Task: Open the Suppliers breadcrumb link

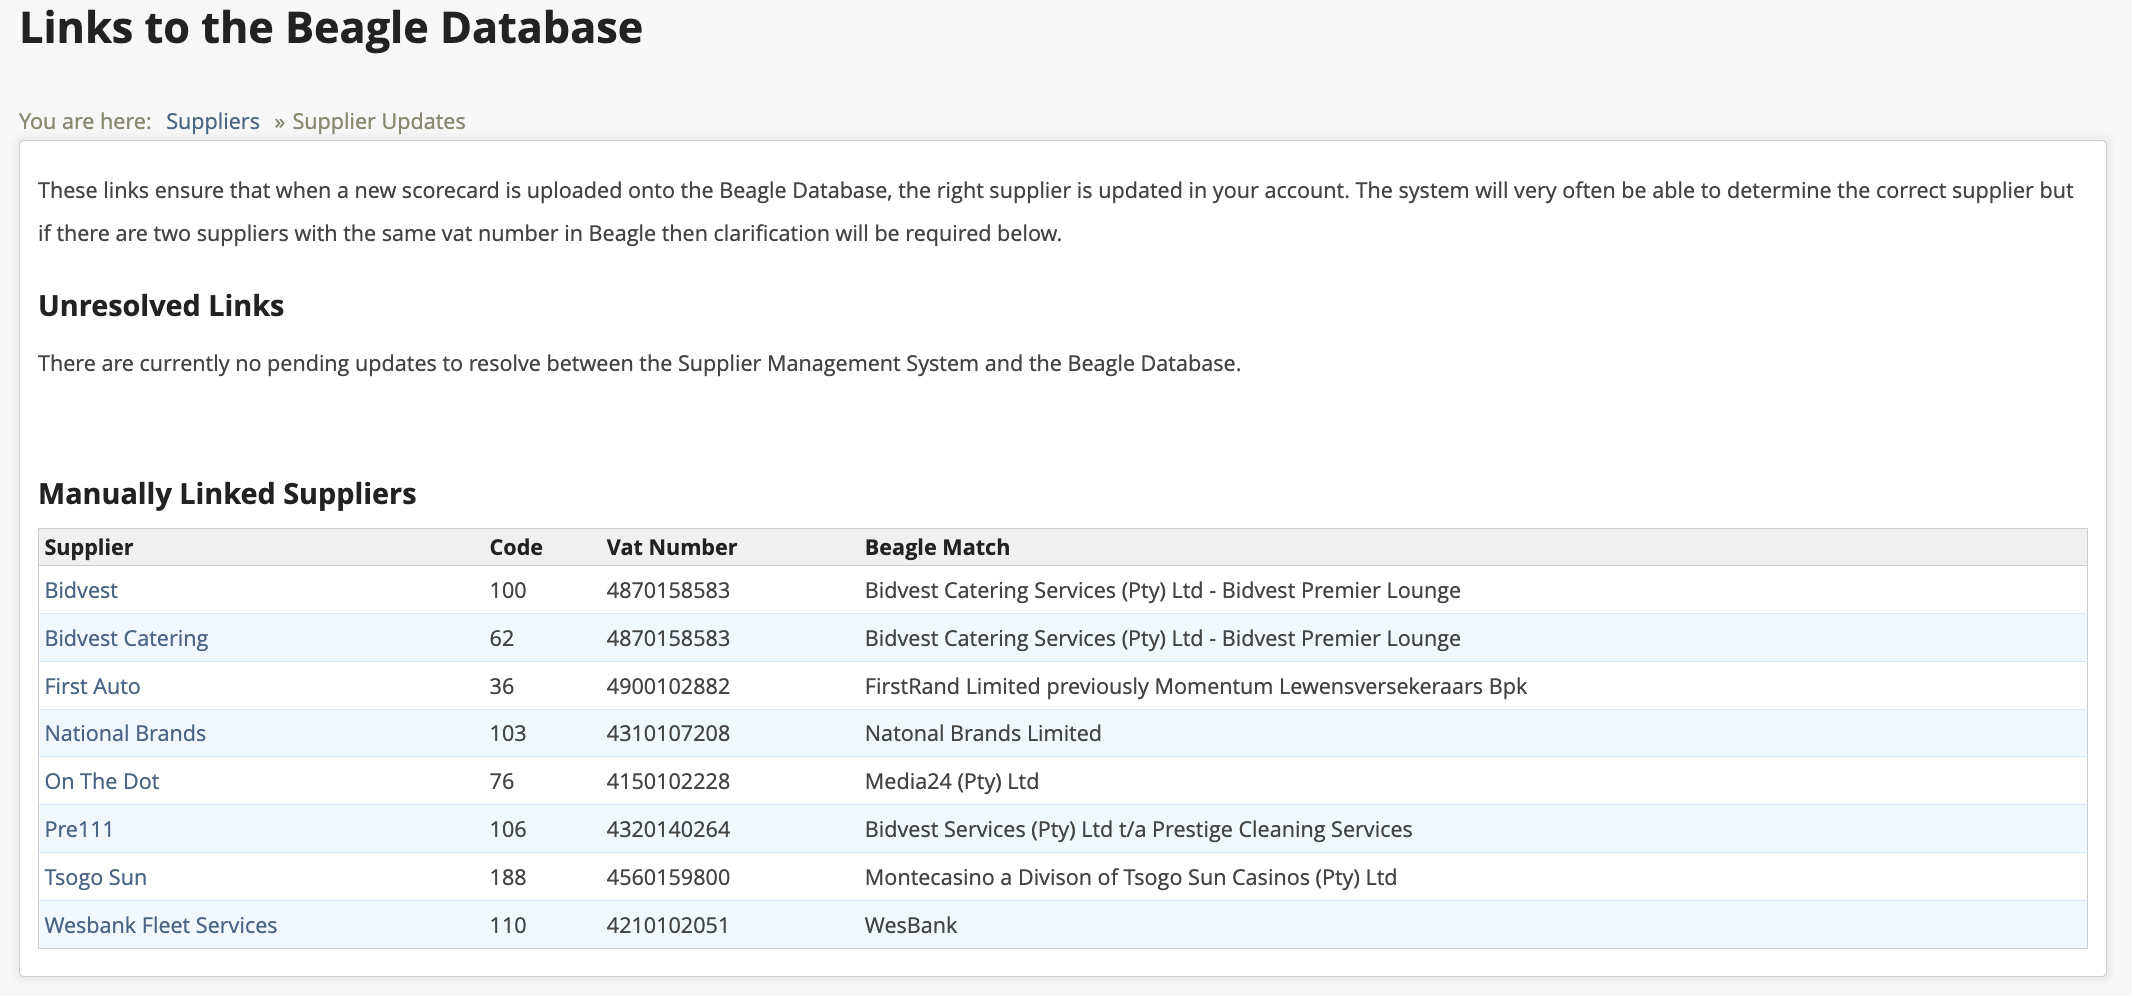Action: (x=212, y=121)
